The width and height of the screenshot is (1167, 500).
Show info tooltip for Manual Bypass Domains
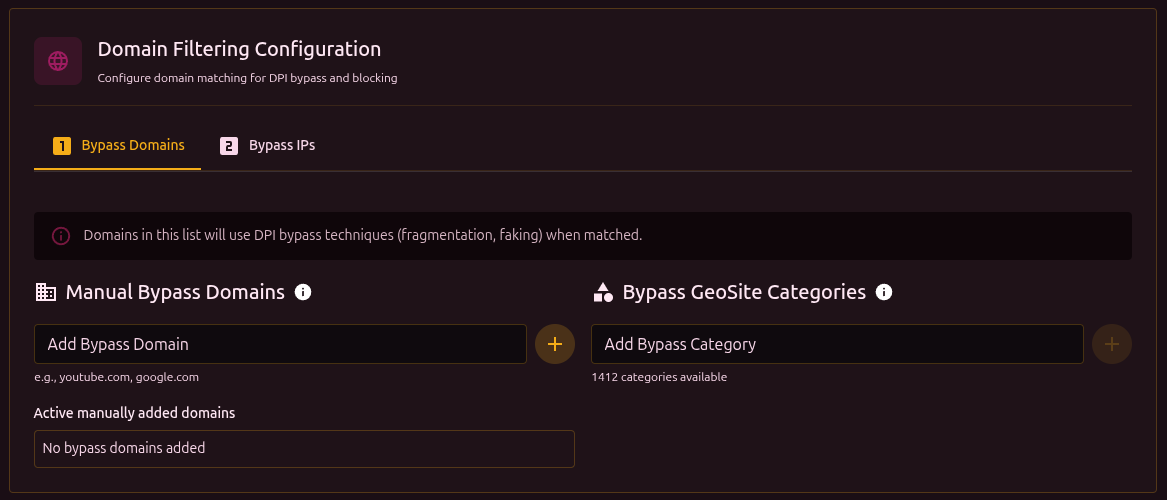pos(304,292)
